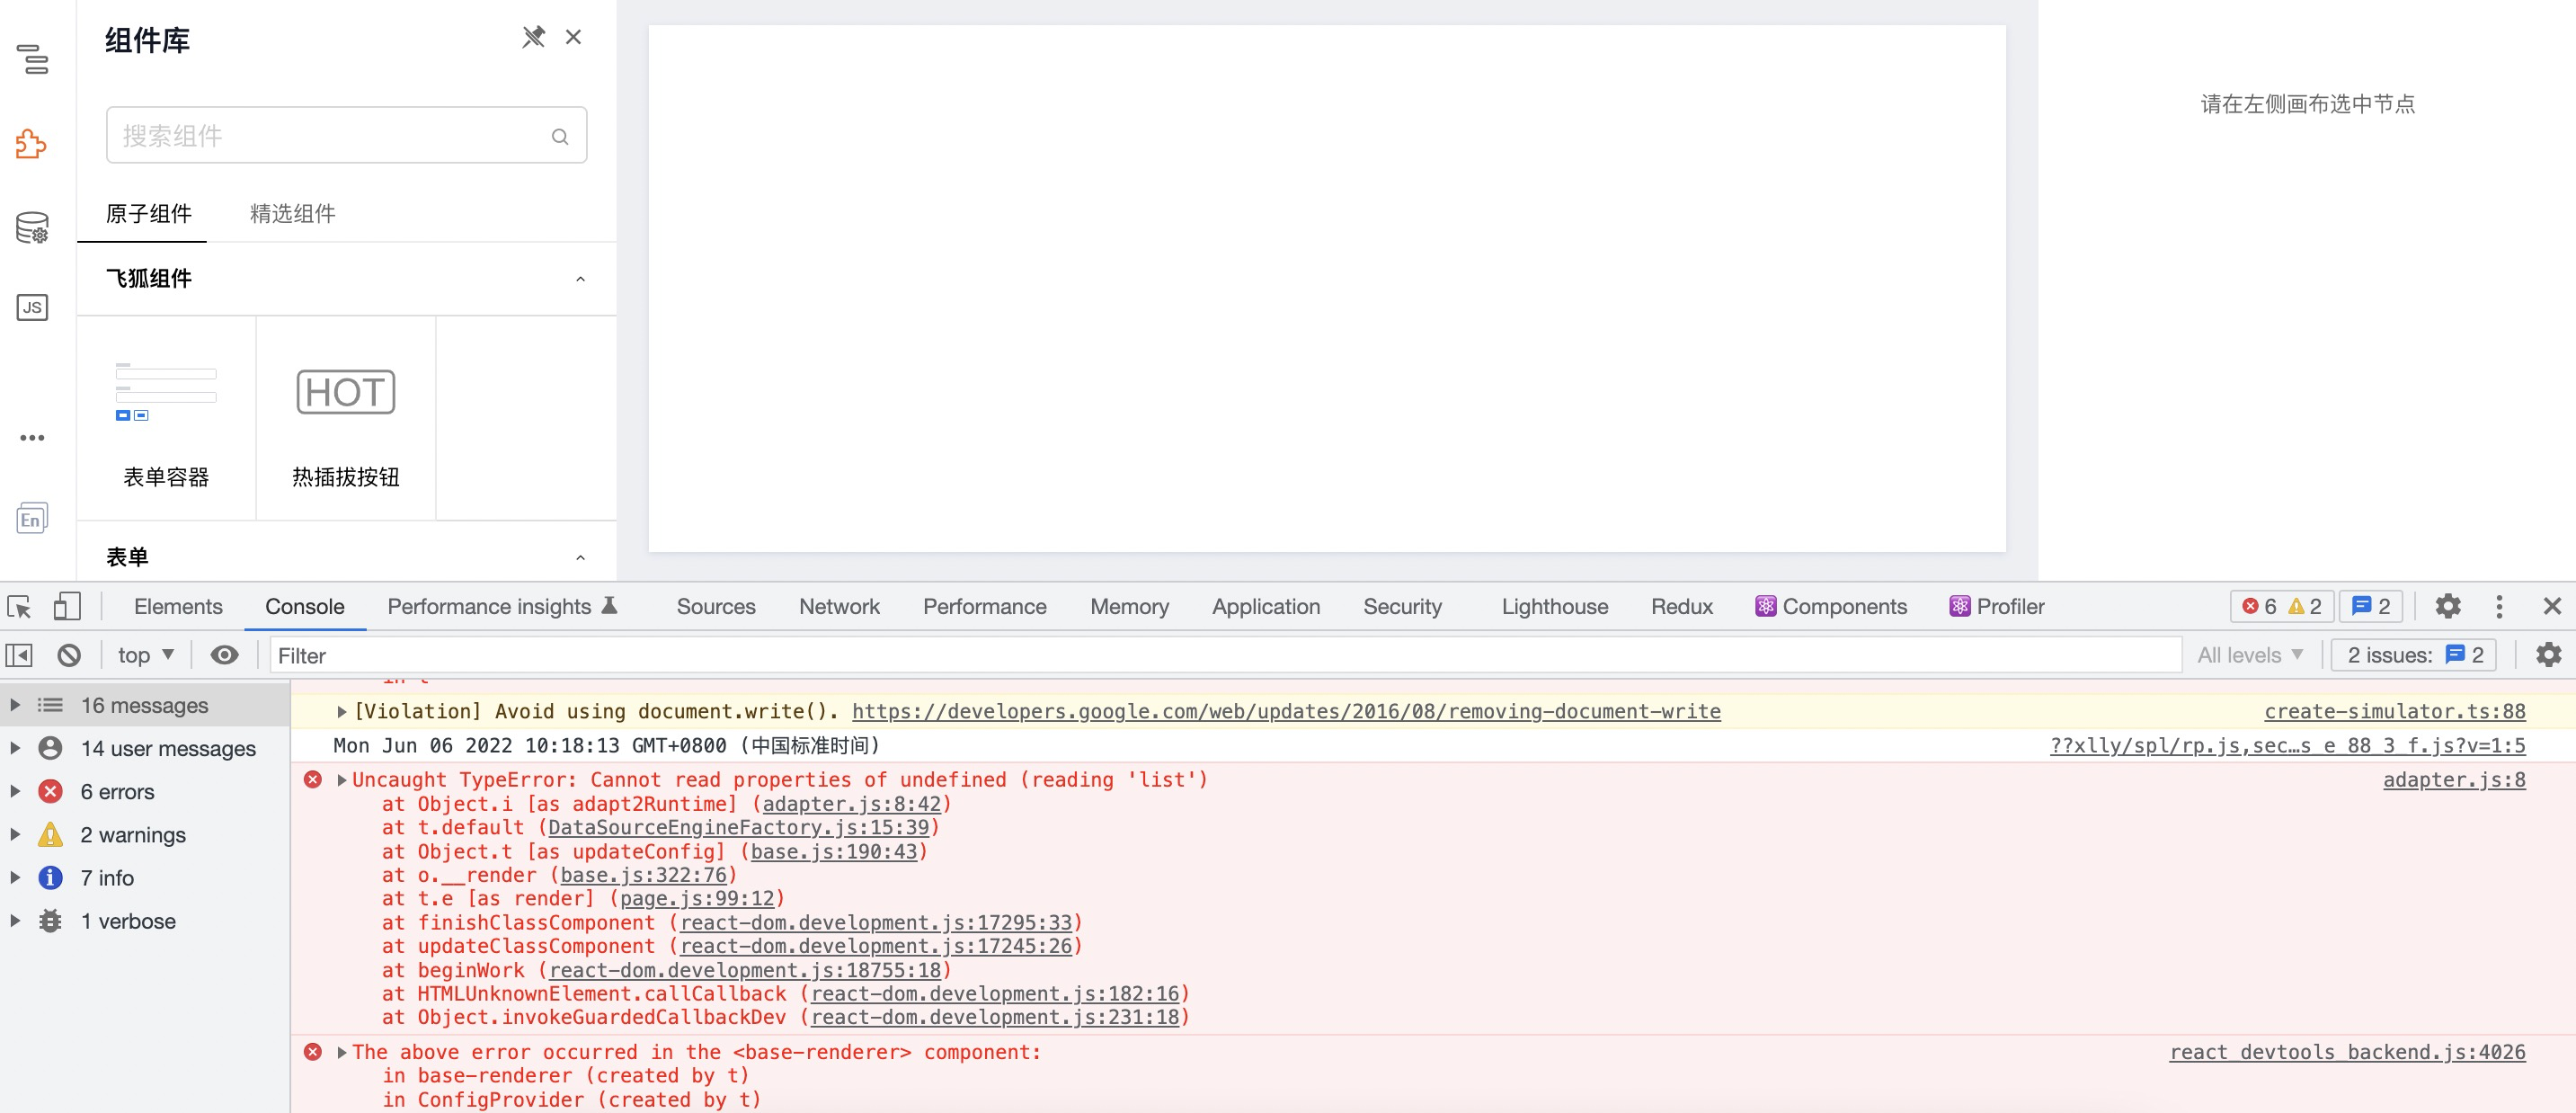Switch language using the En icon
This screenshot has height=1113, width=2576.
click(31, 518)
